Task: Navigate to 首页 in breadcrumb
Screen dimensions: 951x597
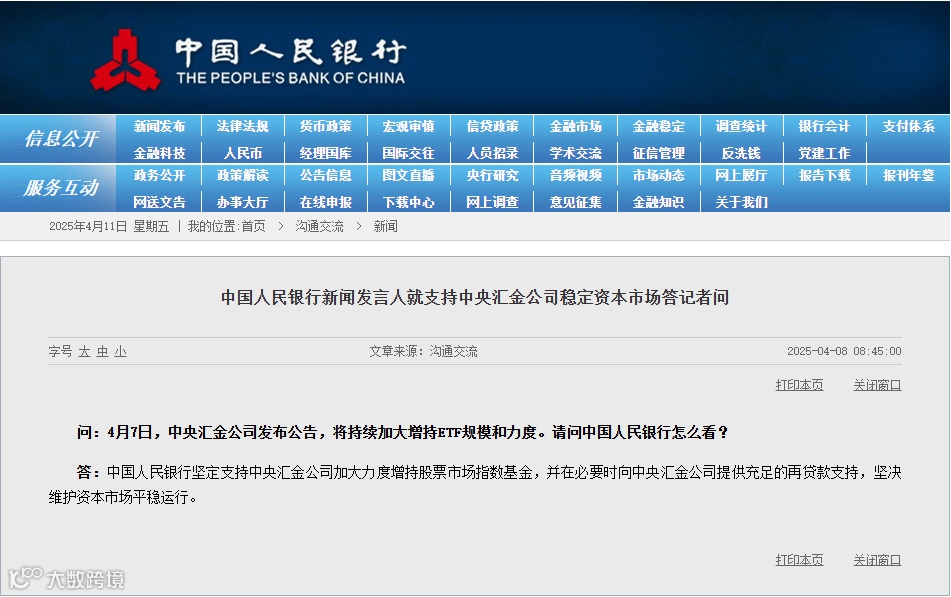Action: (x=253, y=226)
